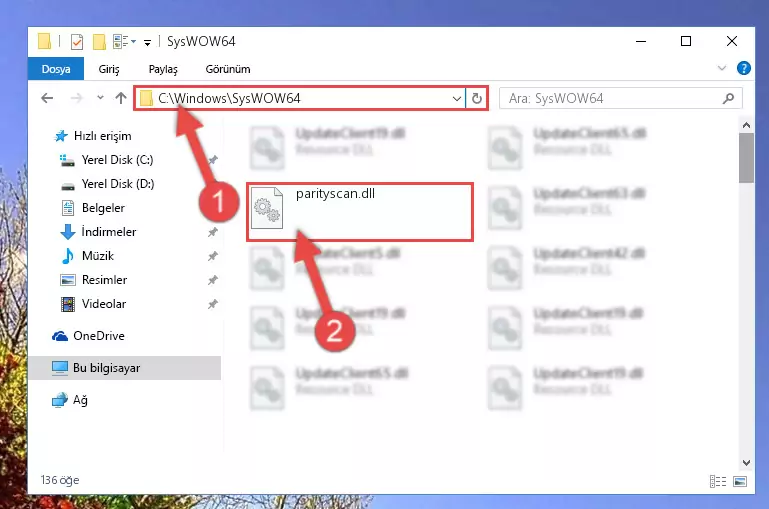The width and height of the screenshot is (769, 509).
Task: Switch to large icons view in status bar
Action: [x=740, y=482]
